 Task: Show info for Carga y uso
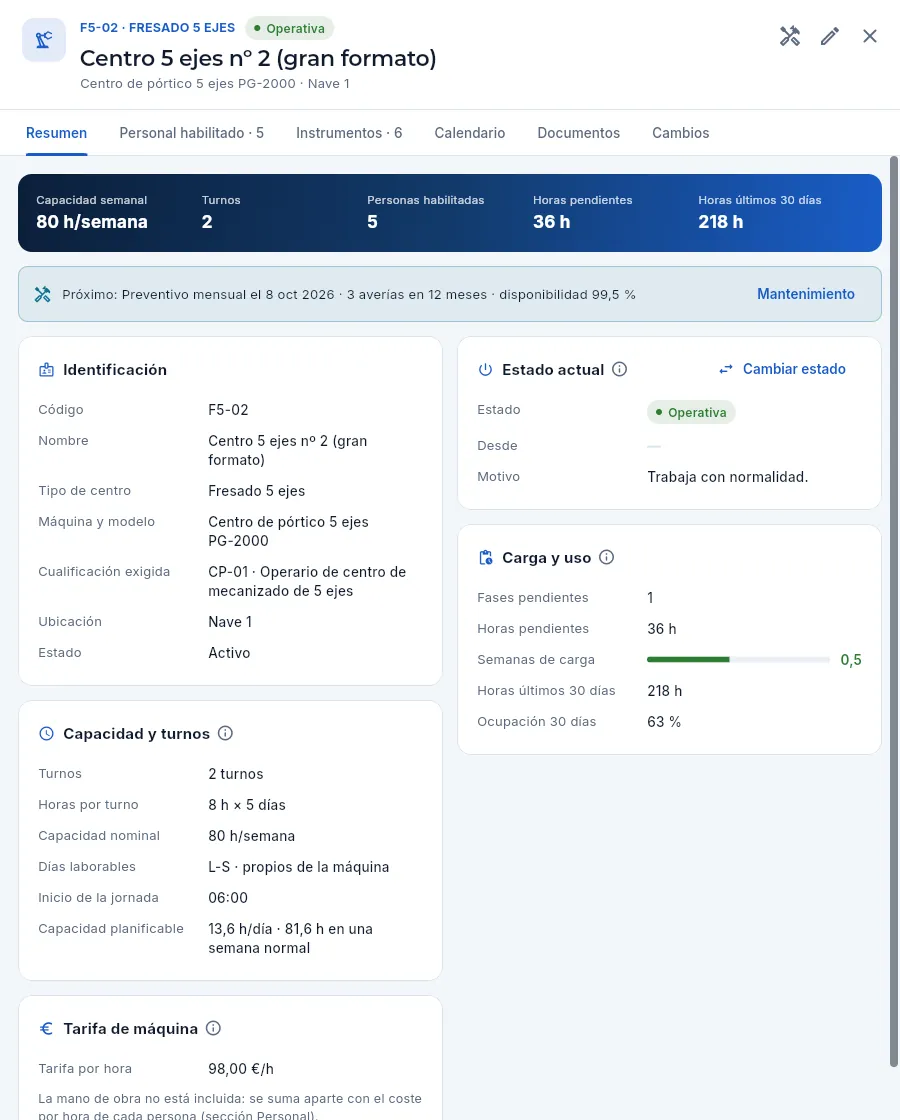pyautogui.click(x=606, y=557)
